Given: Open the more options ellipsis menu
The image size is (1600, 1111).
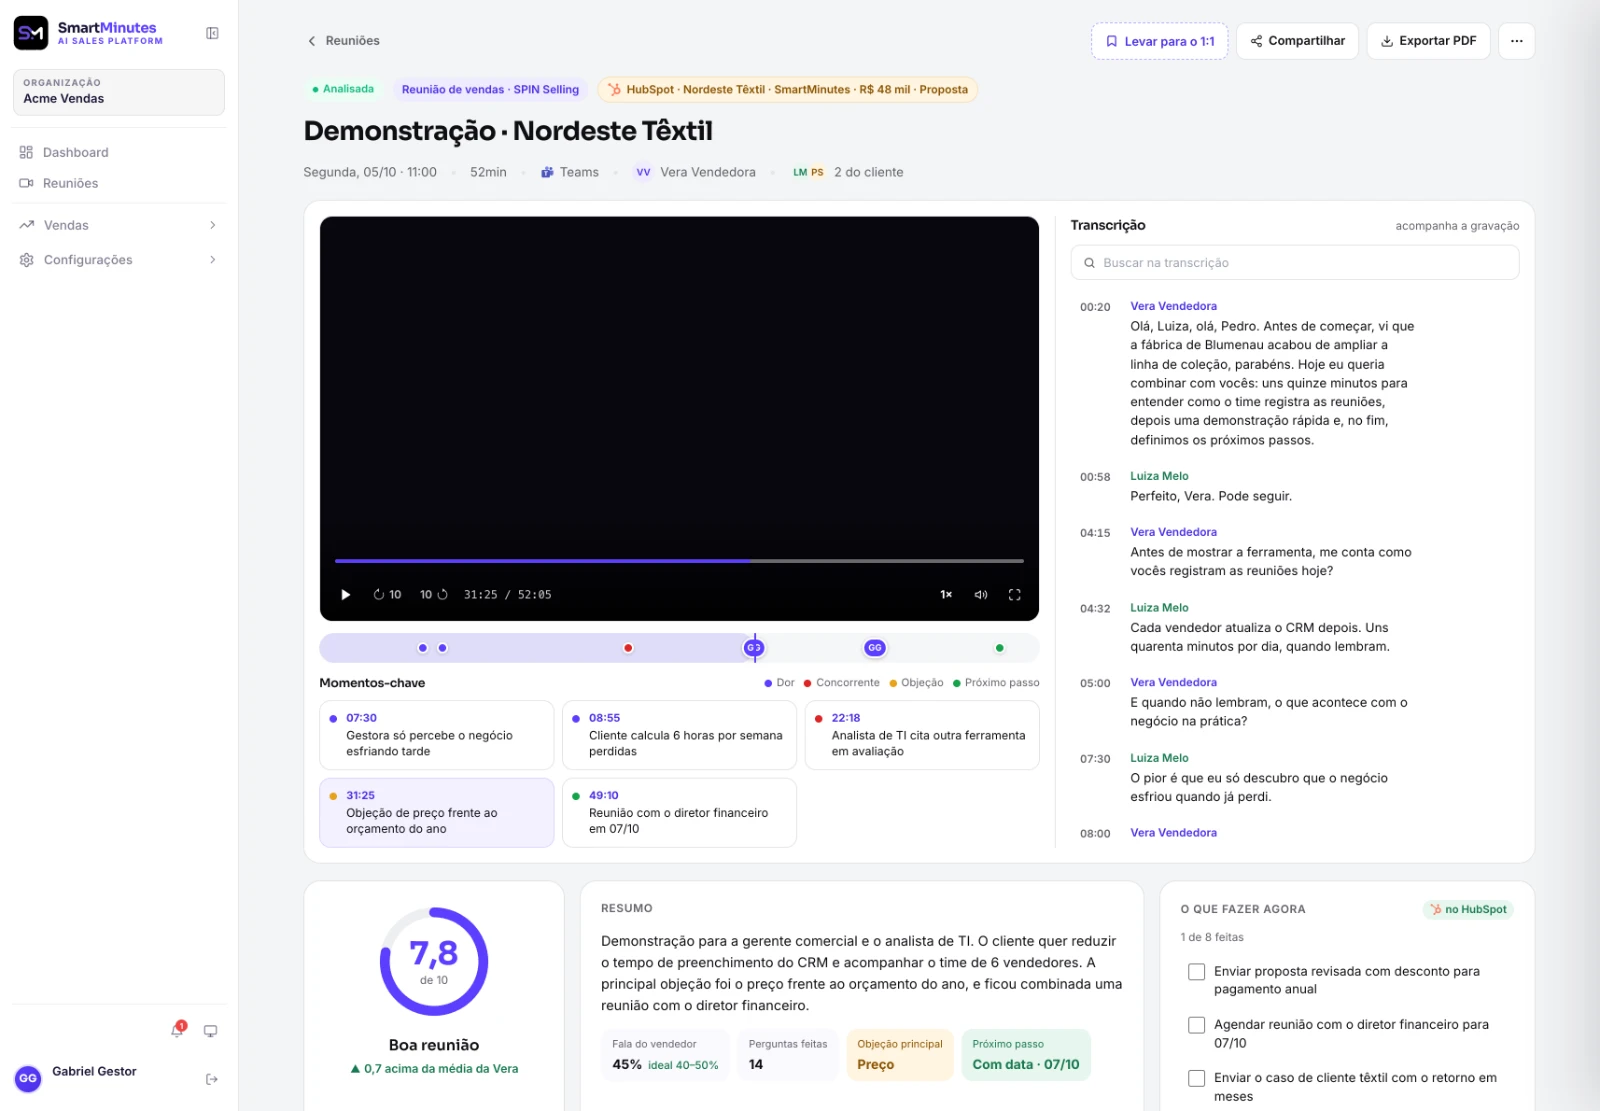Looking at the screenshot, I should point(1516,41).
